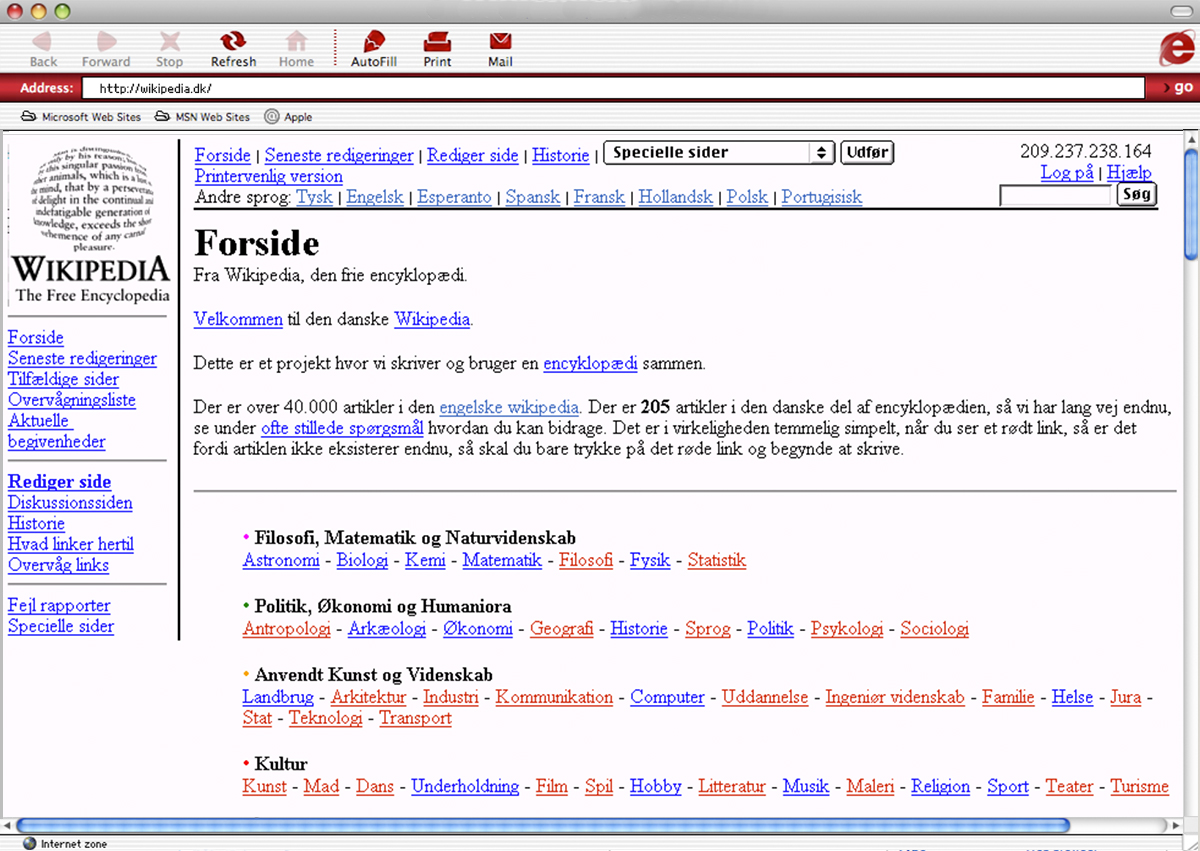Click the Log på link
Viewport: 1200px width, 851px height.
coord(1067,173)
